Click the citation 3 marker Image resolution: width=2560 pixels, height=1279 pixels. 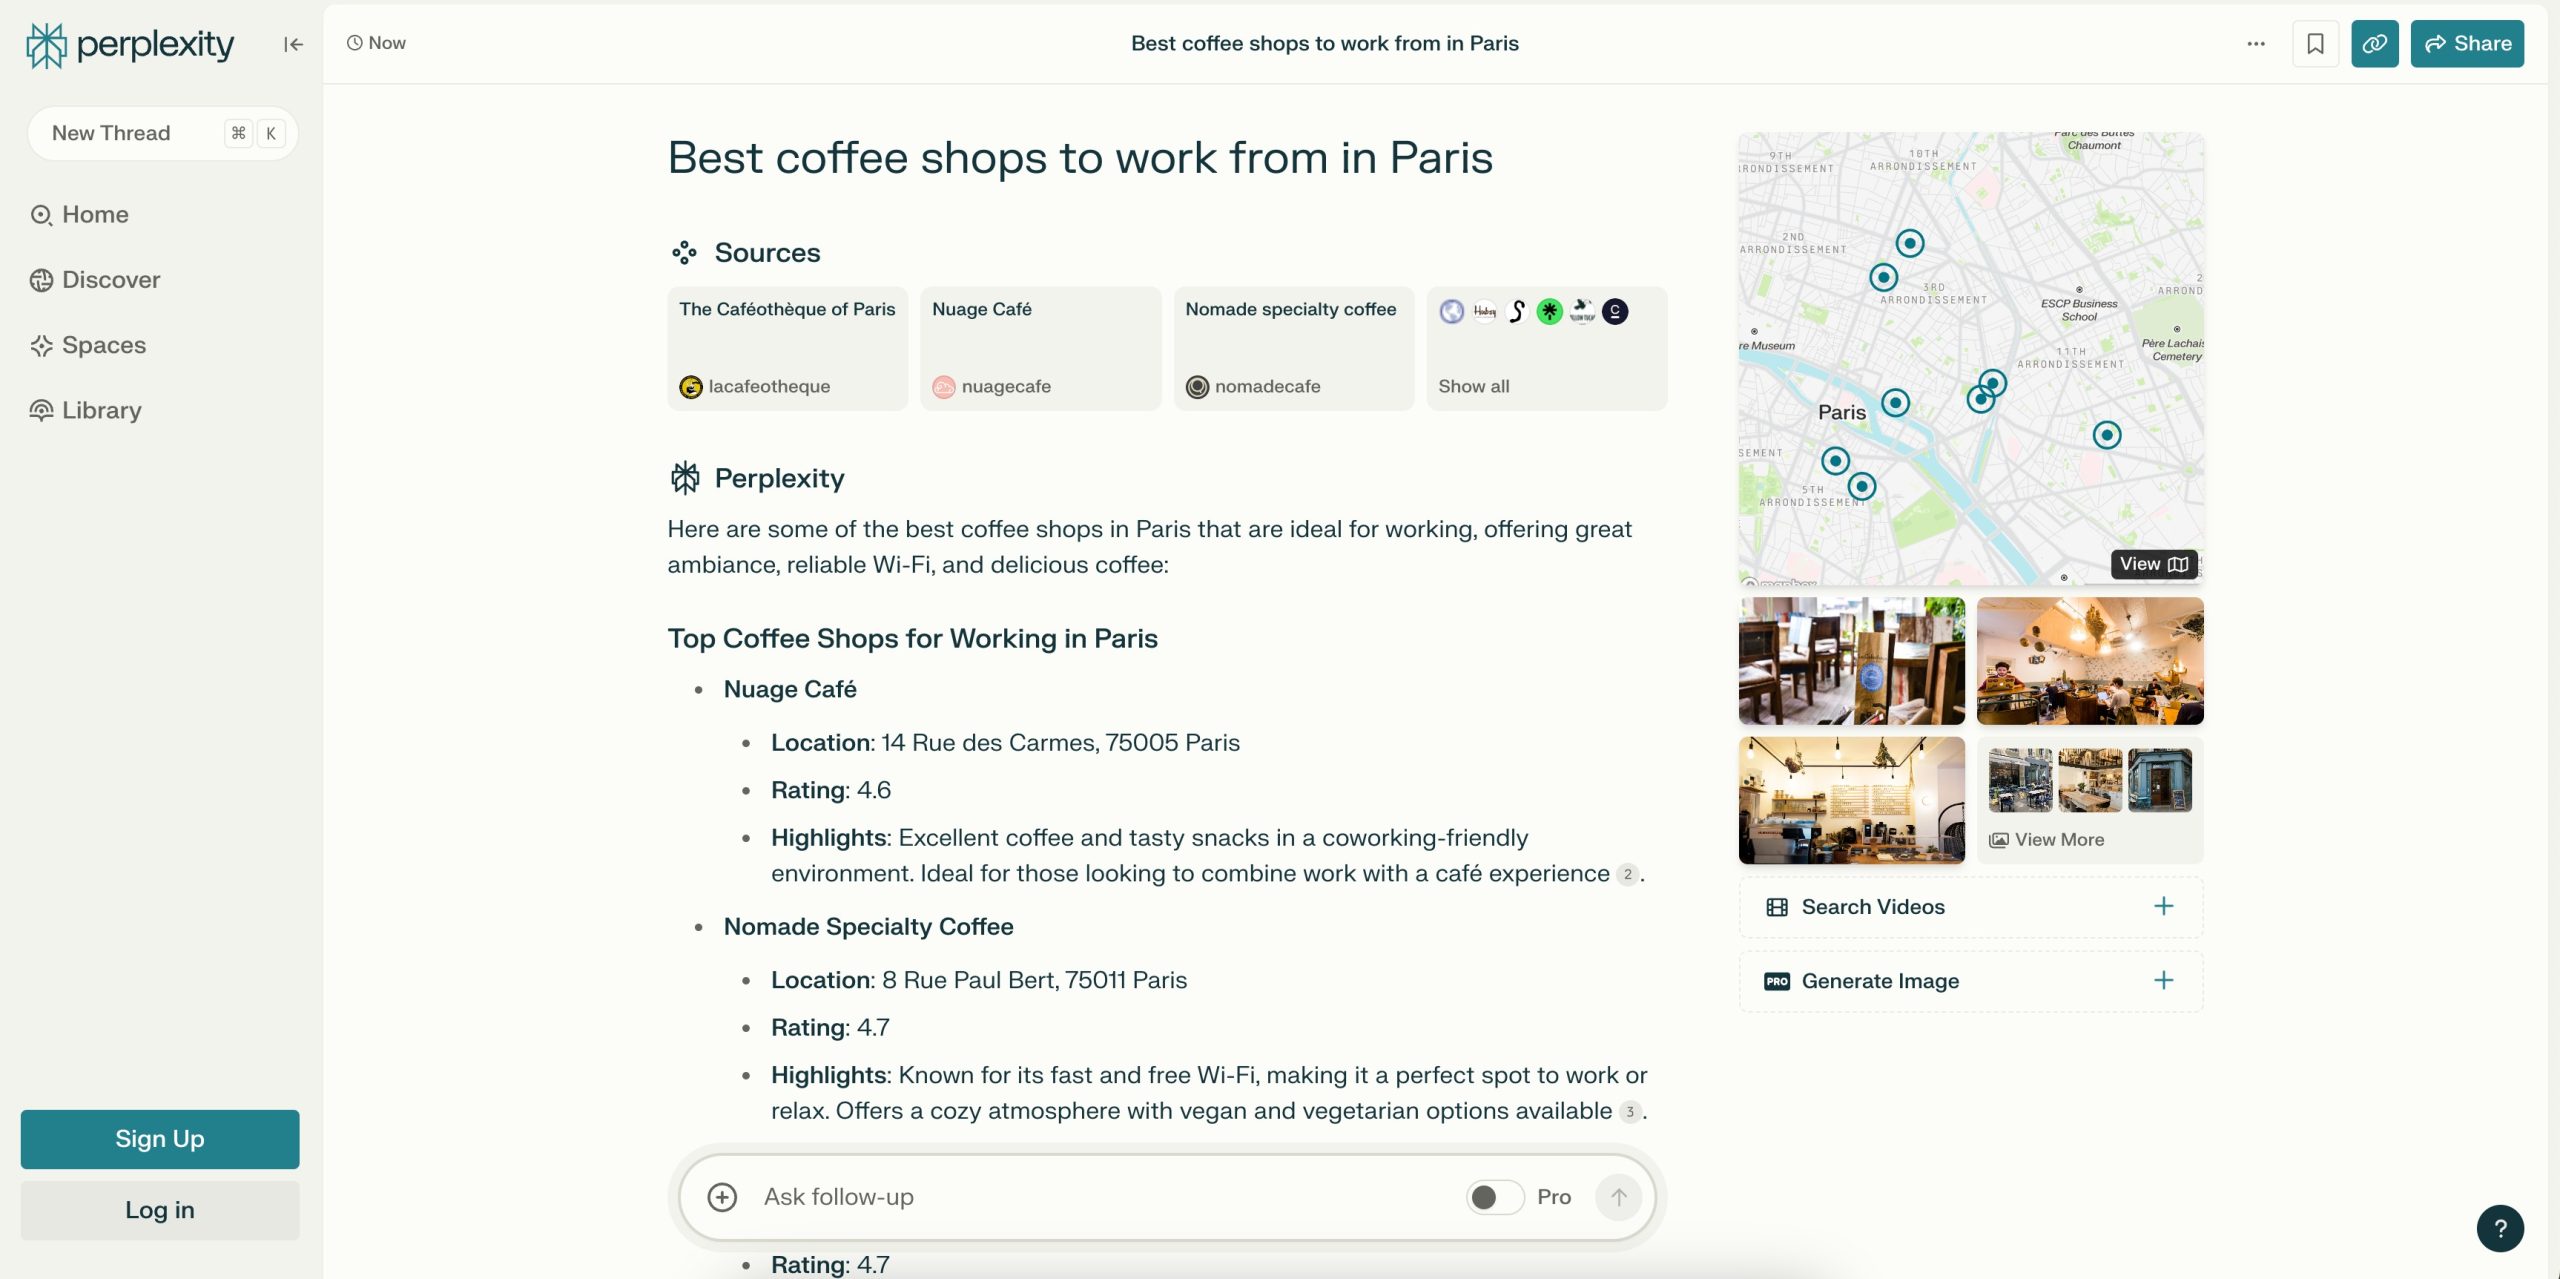[x=1630, y=1112]
